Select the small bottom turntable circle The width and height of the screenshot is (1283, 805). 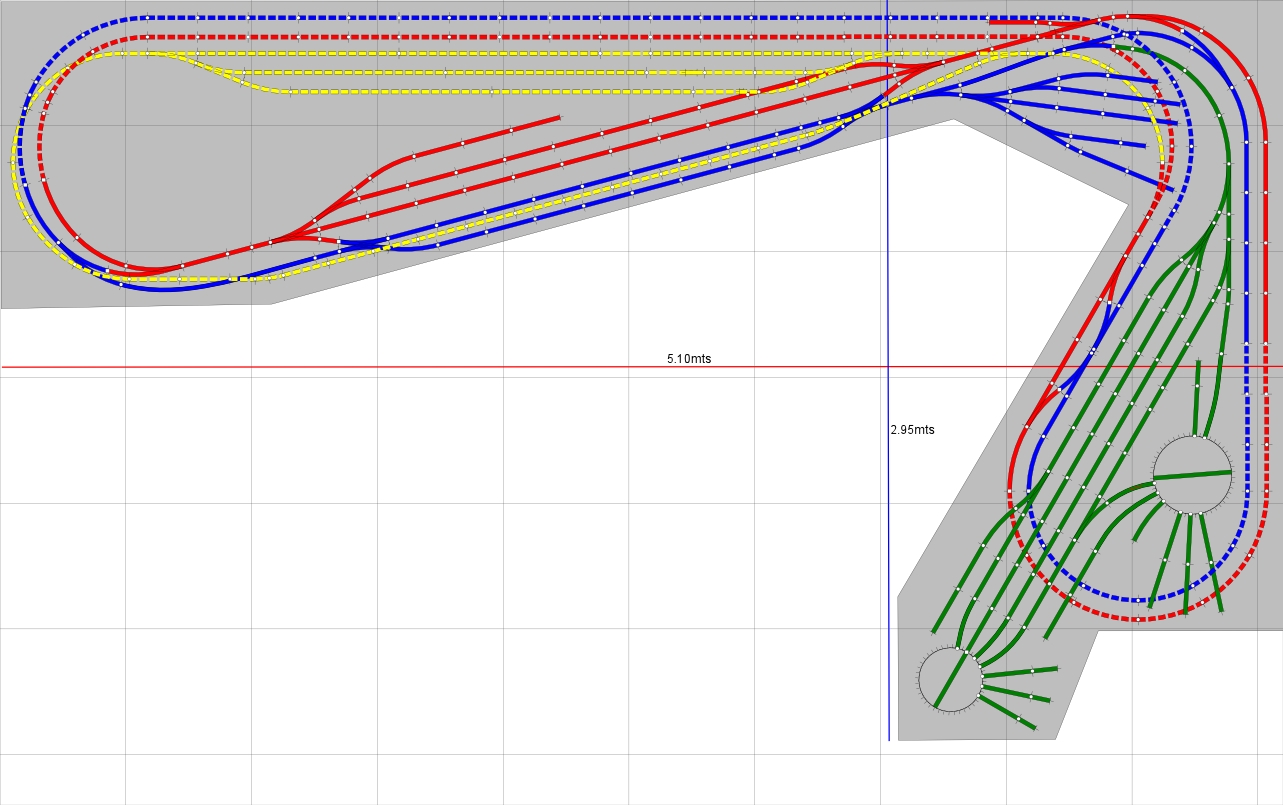[x=951, y=680]
